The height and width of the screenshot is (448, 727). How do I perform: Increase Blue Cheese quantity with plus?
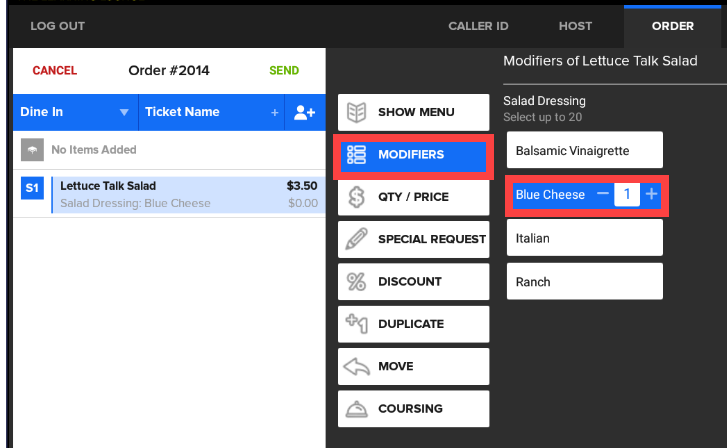tap(652, 194)
